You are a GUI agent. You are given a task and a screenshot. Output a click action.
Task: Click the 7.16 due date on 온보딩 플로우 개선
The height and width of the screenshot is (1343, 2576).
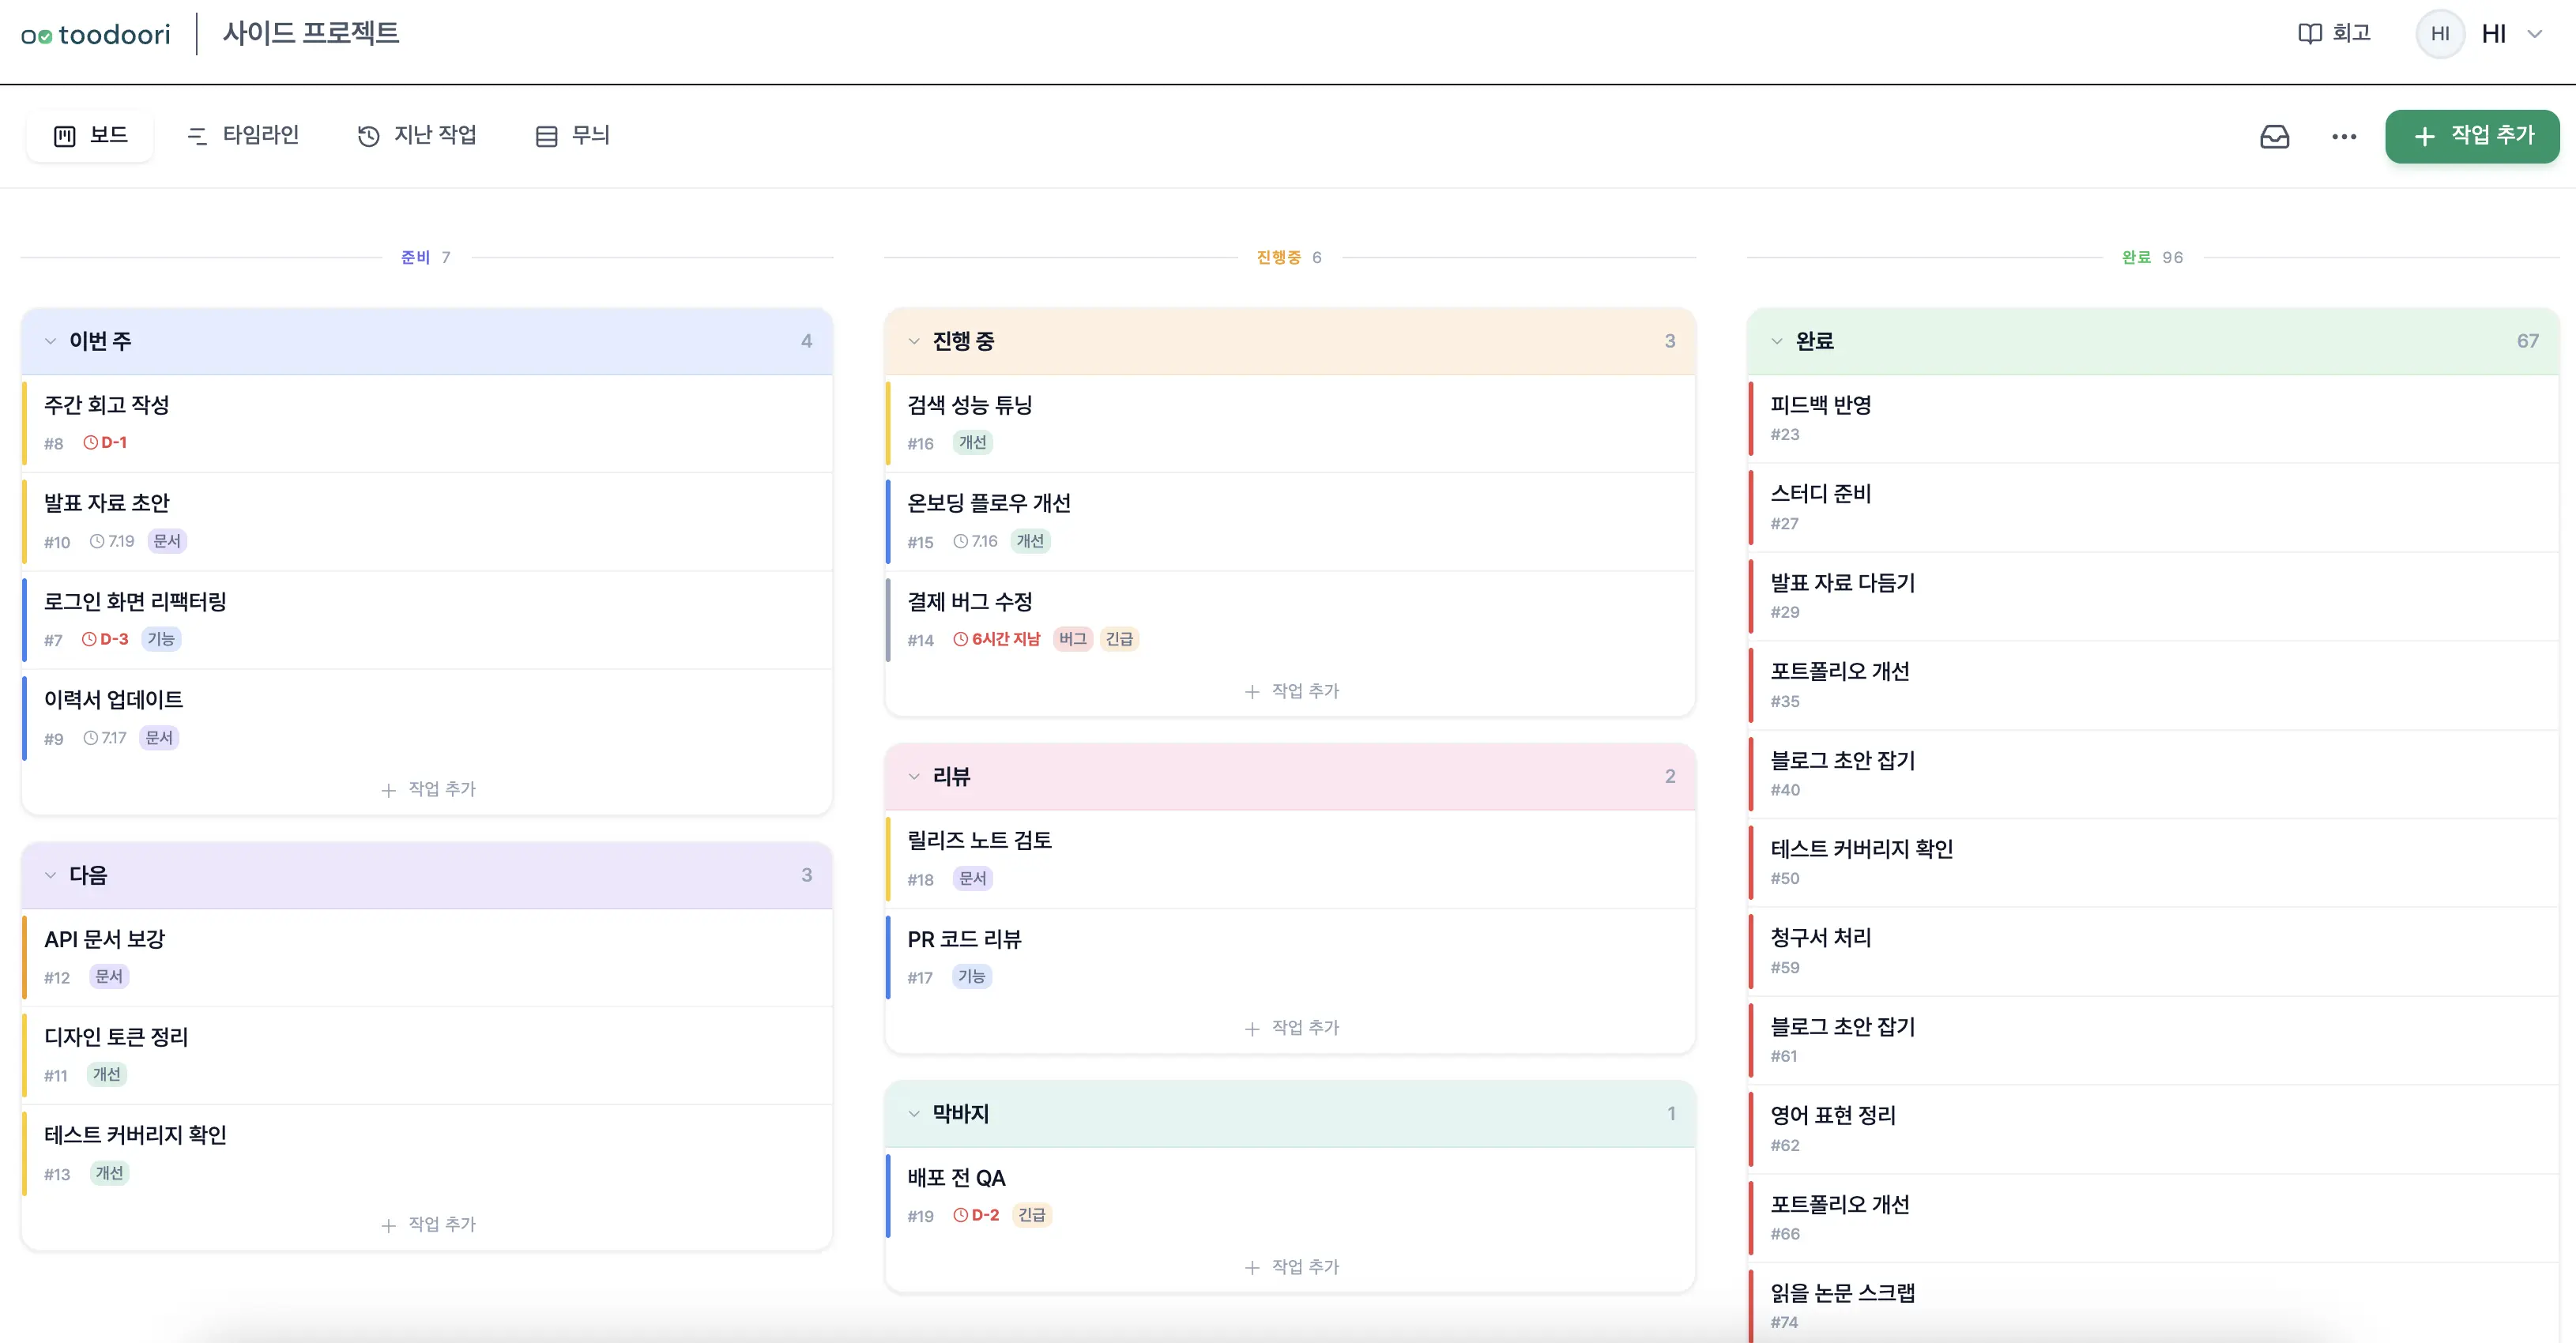coord(976,541)
